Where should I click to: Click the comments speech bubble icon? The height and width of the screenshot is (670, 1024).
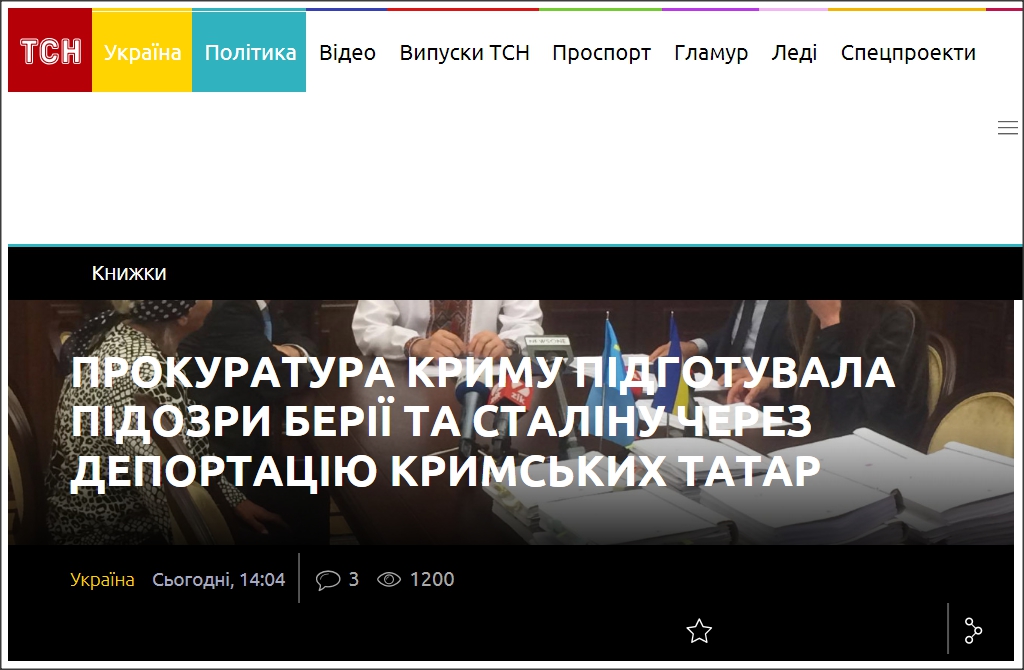click(x=327, y=579)
